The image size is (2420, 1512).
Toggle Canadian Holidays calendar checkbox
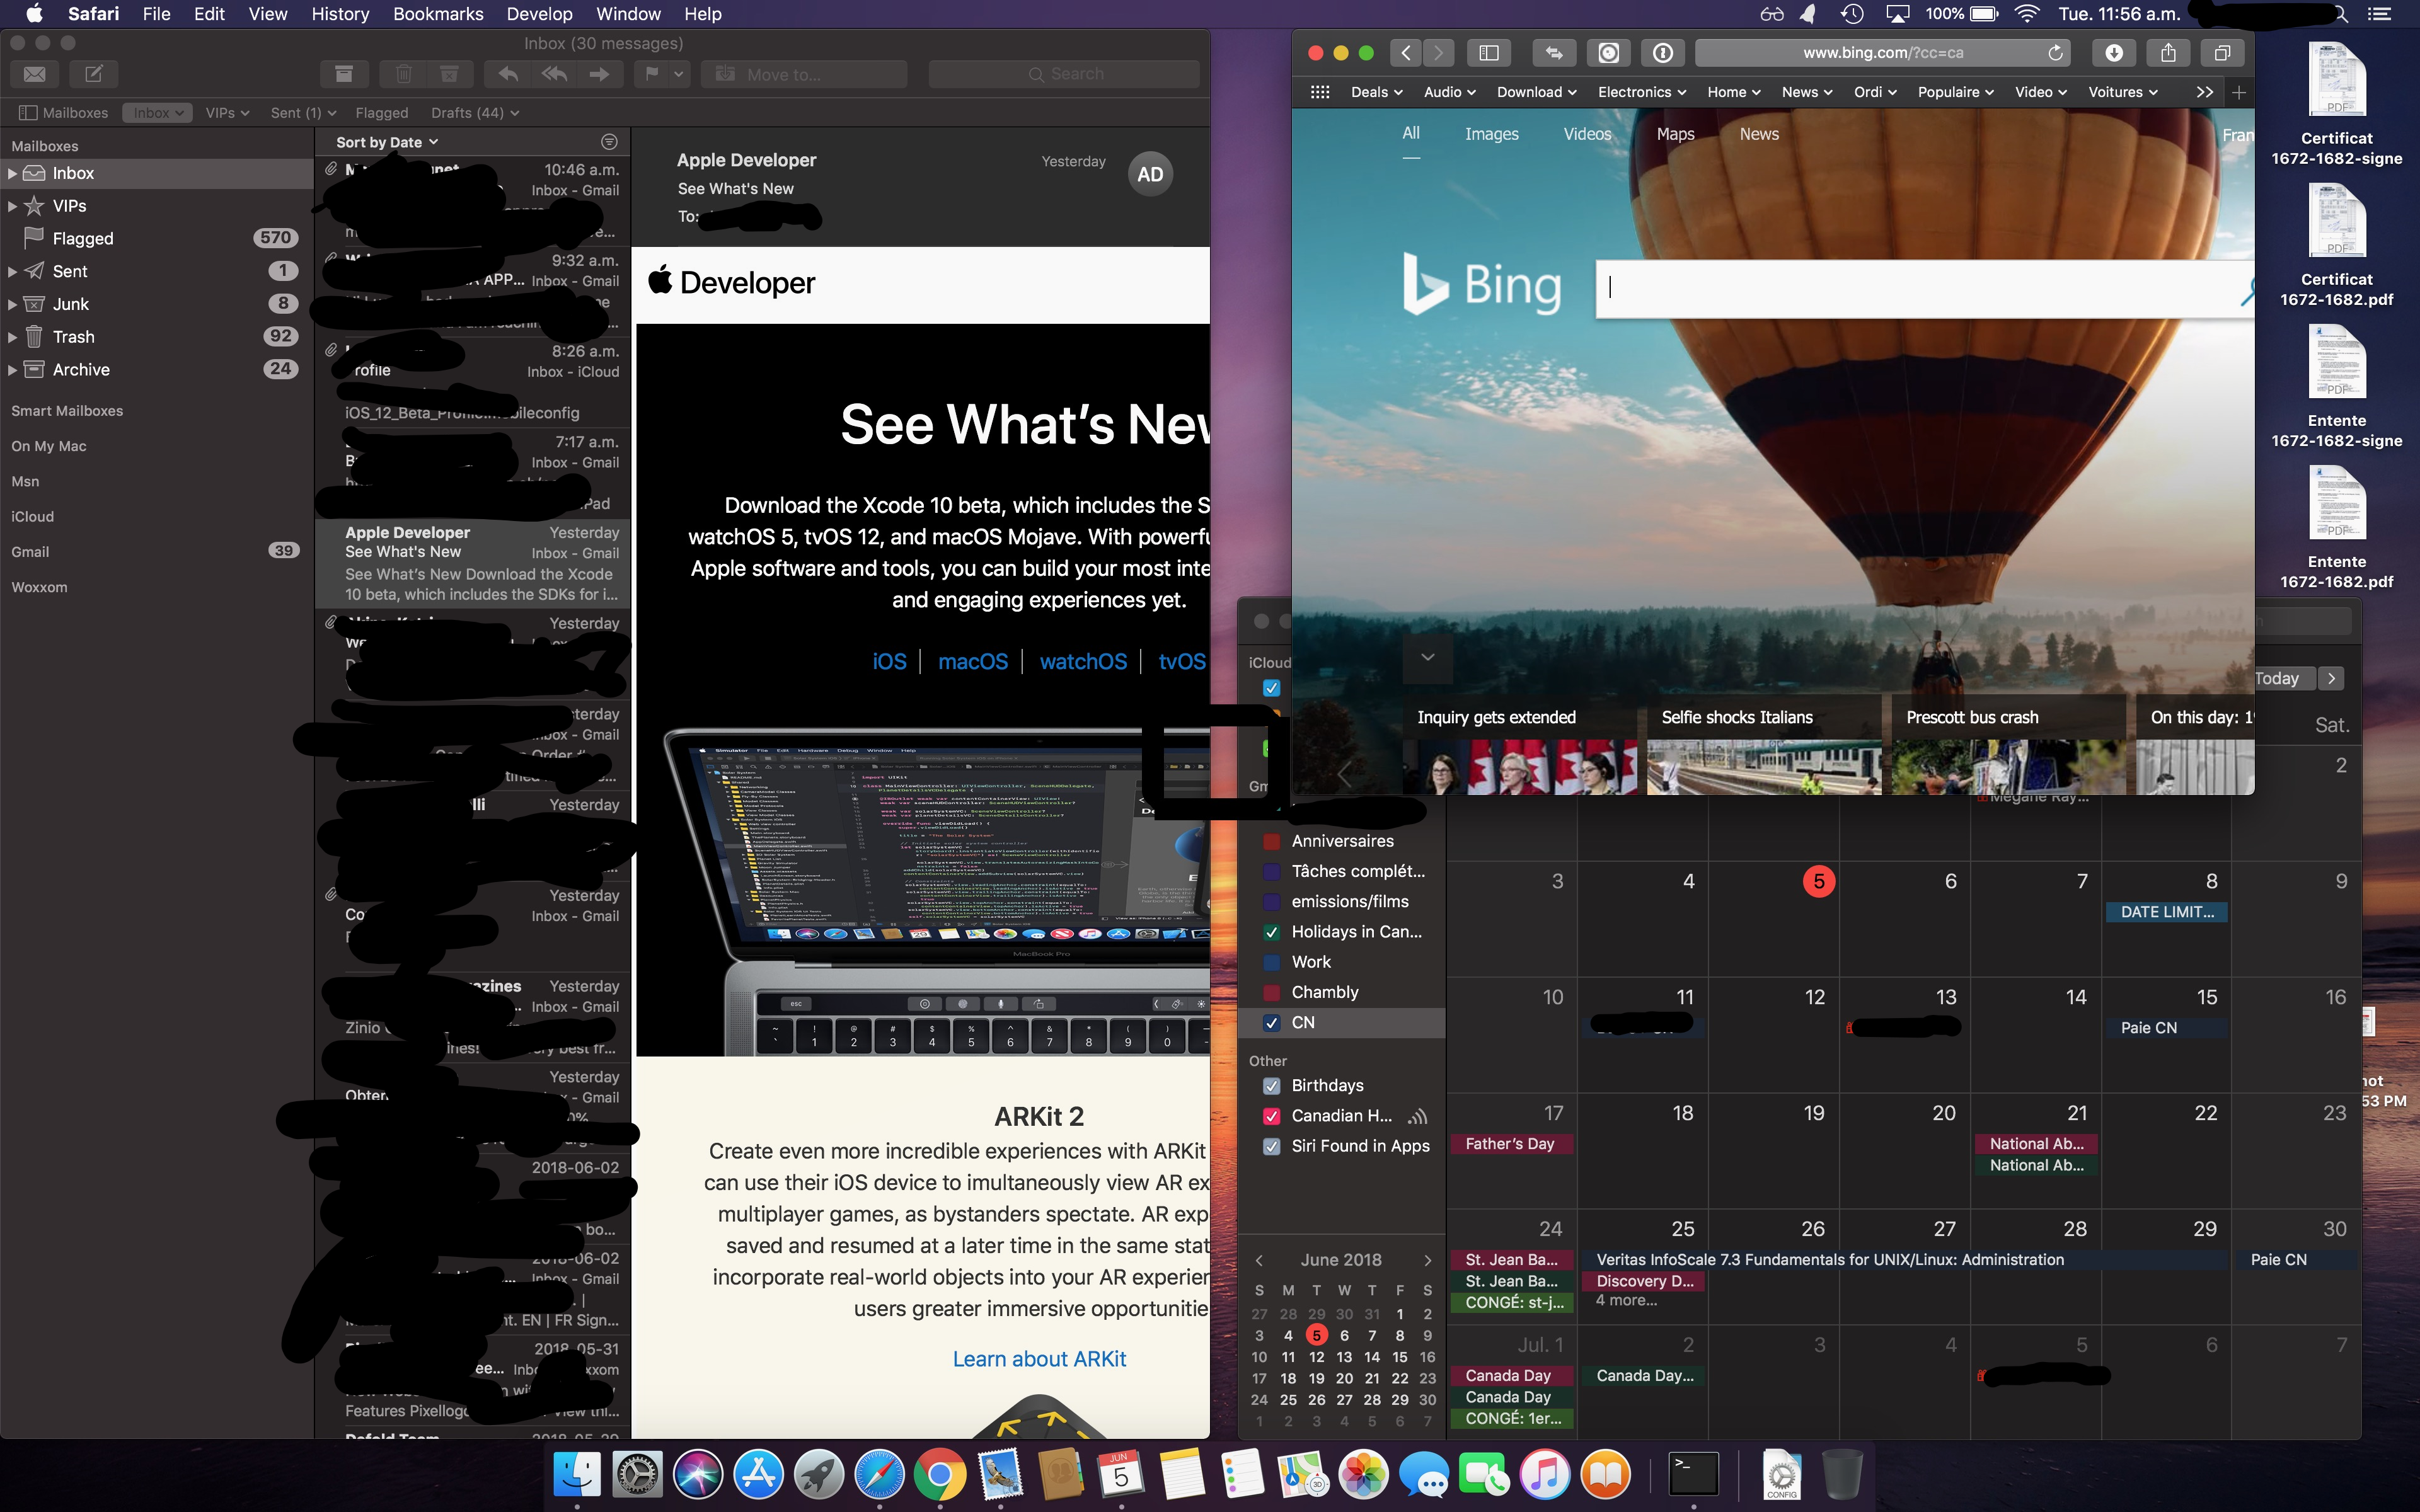pos(1271,1116)
